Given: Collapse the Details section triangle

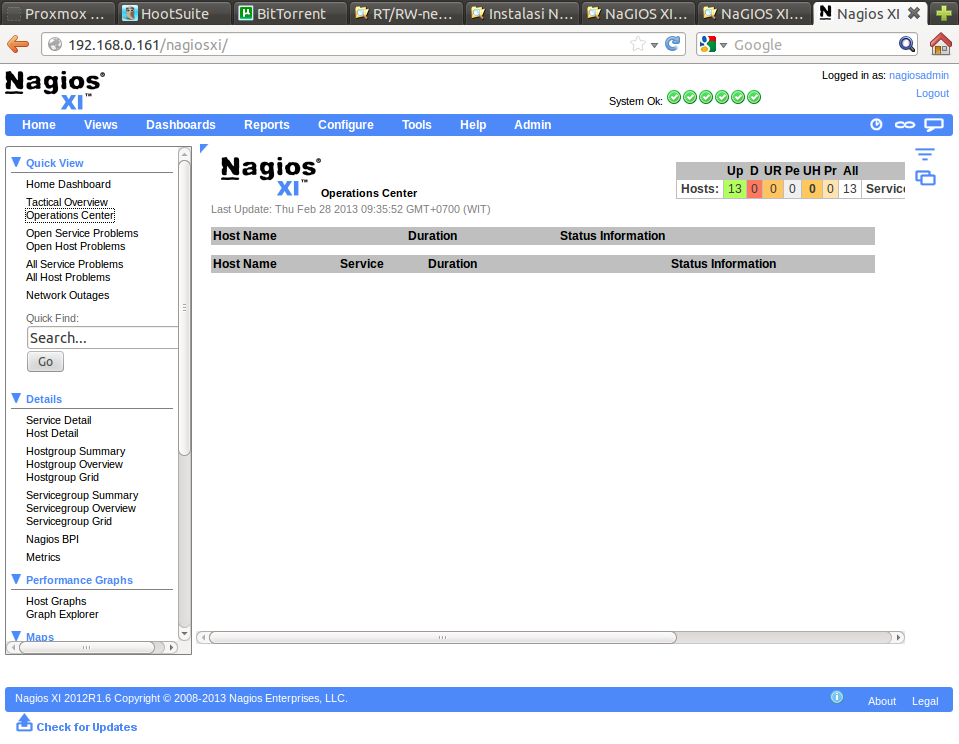Looking at the screenshot, I should click(x=16, y=398).
